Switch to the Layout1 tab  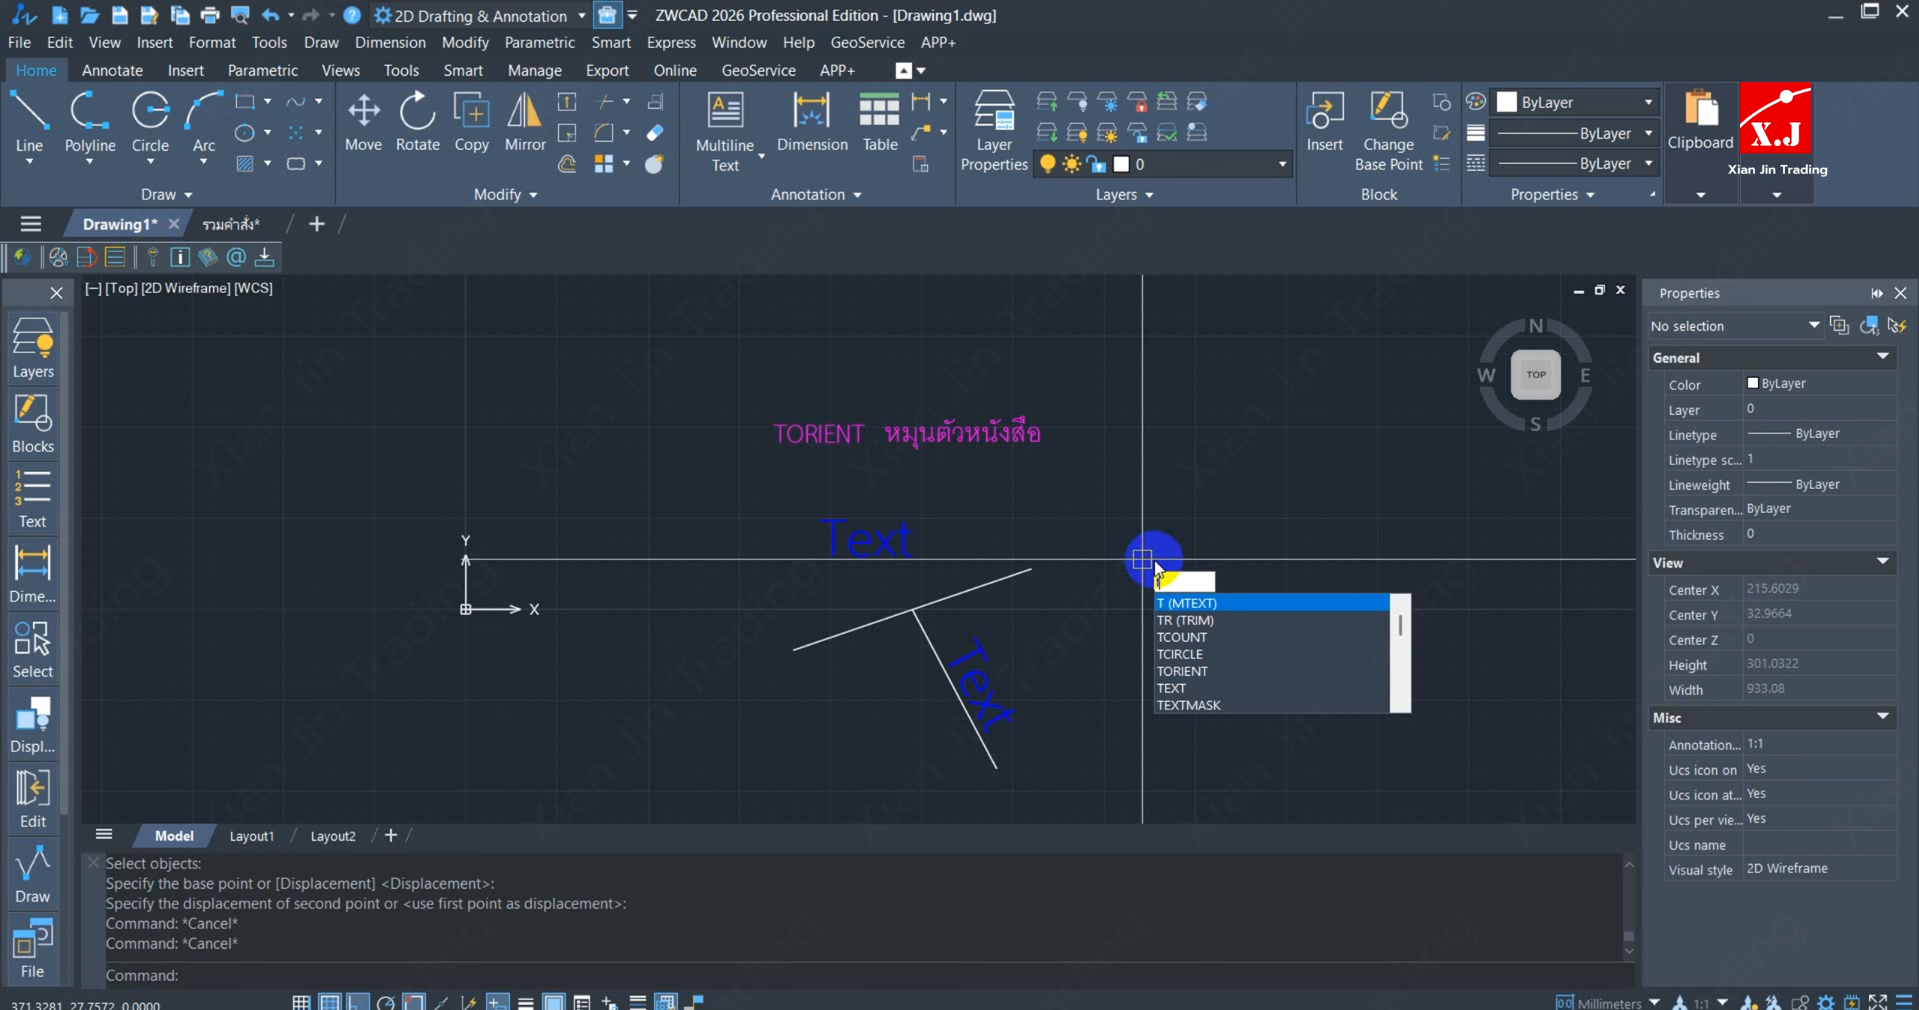(x=251, y=836)
